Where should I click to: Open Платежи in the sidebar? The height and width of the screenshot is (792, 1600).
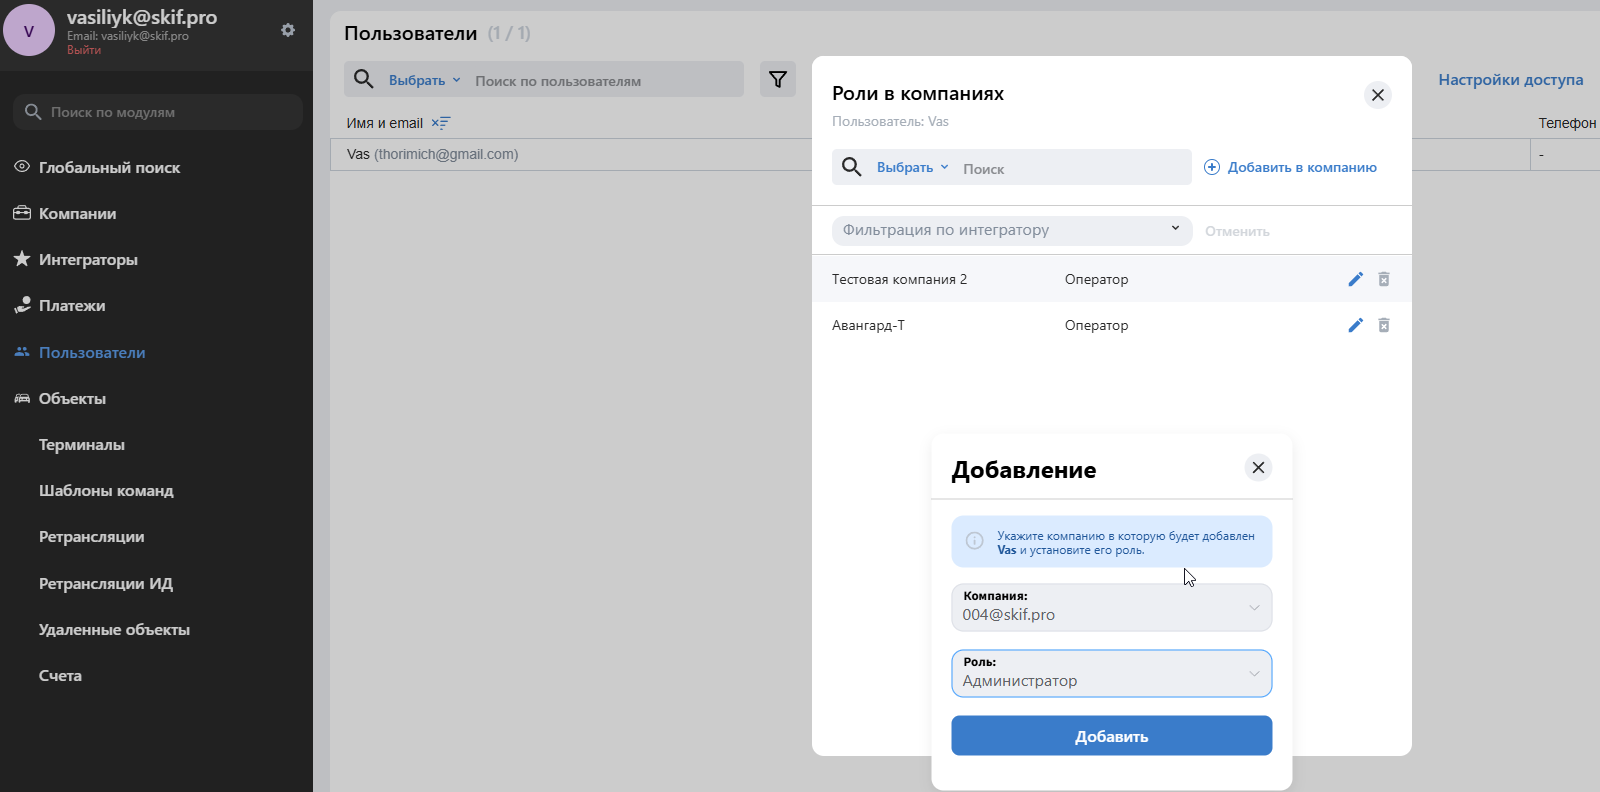72,306
